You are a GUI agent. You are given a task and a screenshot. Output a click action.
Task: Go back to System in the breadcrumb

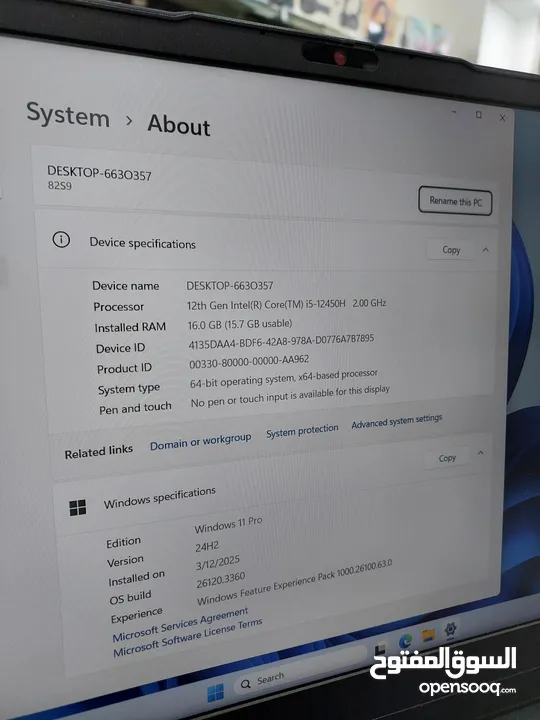pos(68,115)
